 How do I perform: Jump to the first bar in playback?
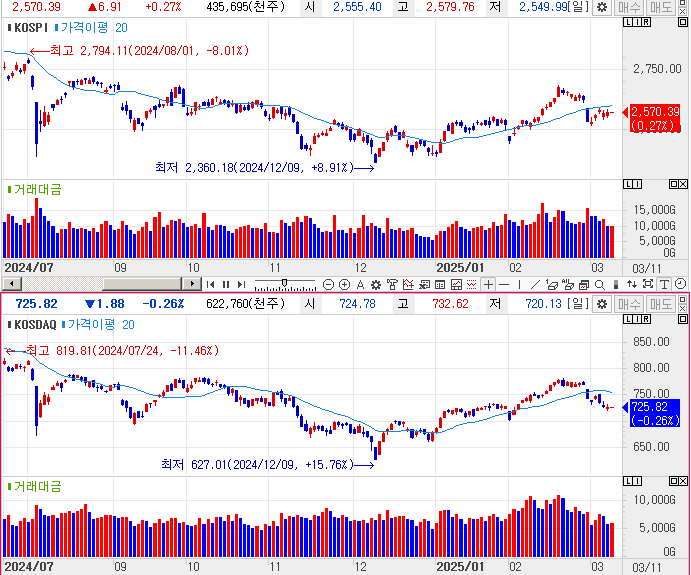[210, 285]
